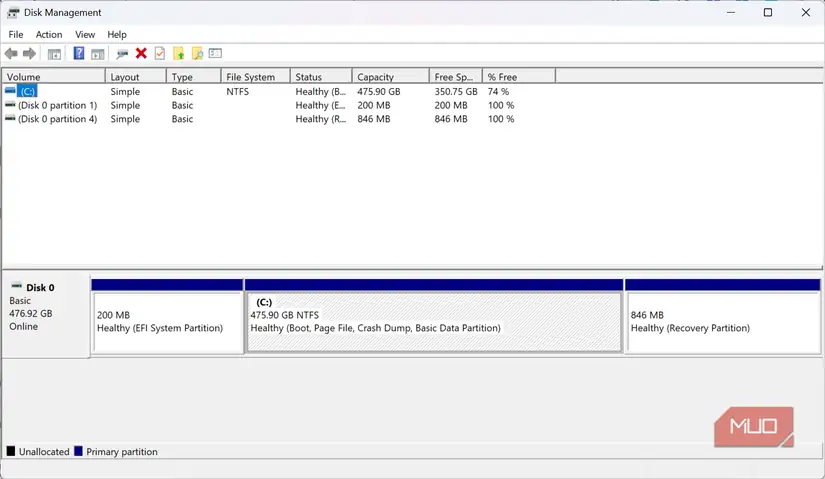Click the Primary partition legend label
Image resolution: width=825 pixels, height=479 pixels.
[122, 452]
